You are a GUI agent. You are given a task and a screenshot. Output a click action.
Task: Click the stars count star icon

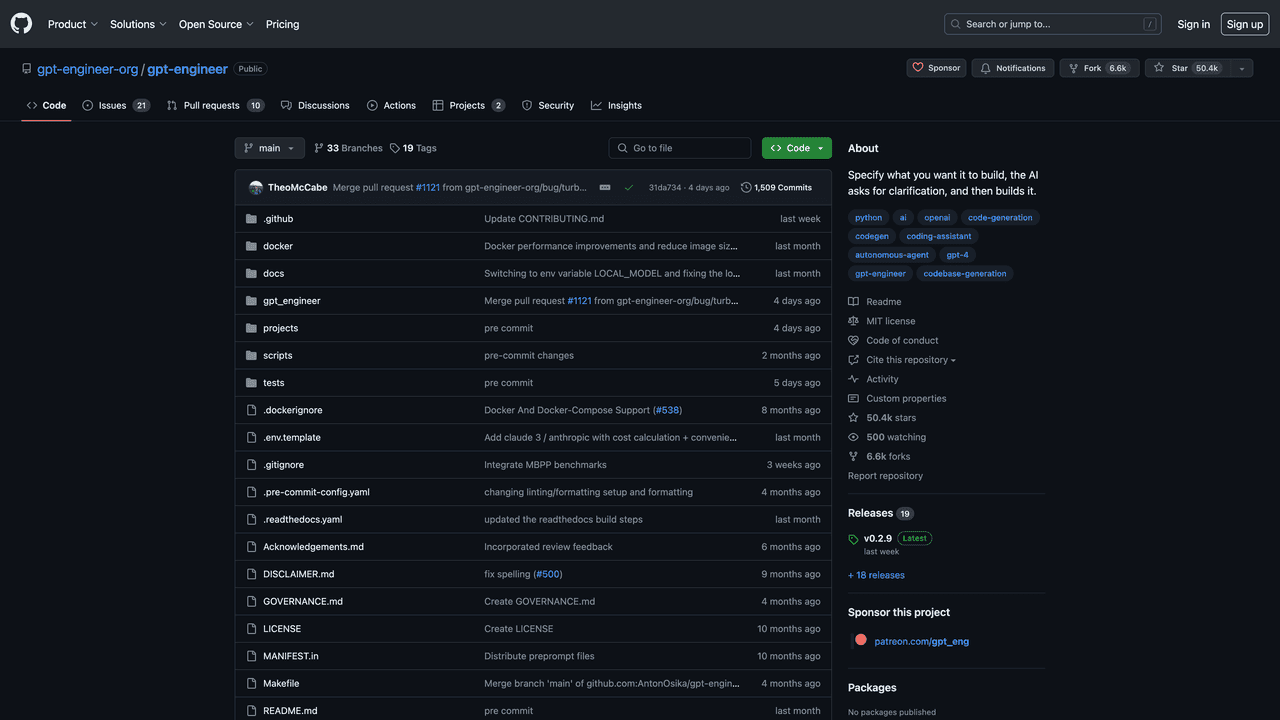(853, 418)
